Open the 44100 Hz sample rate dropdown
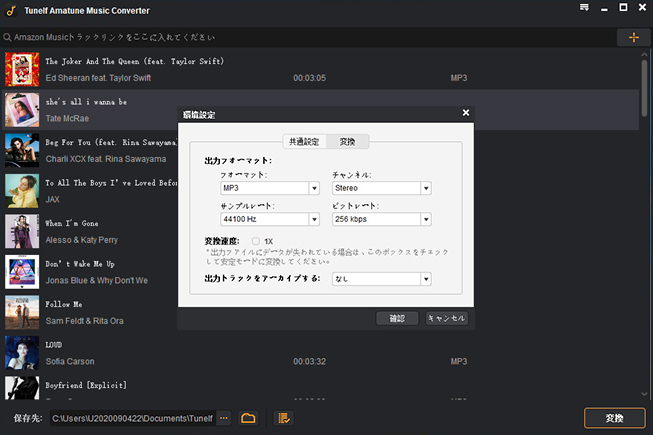653x435 pixels. pyautogui.click(x=314, y=219)
